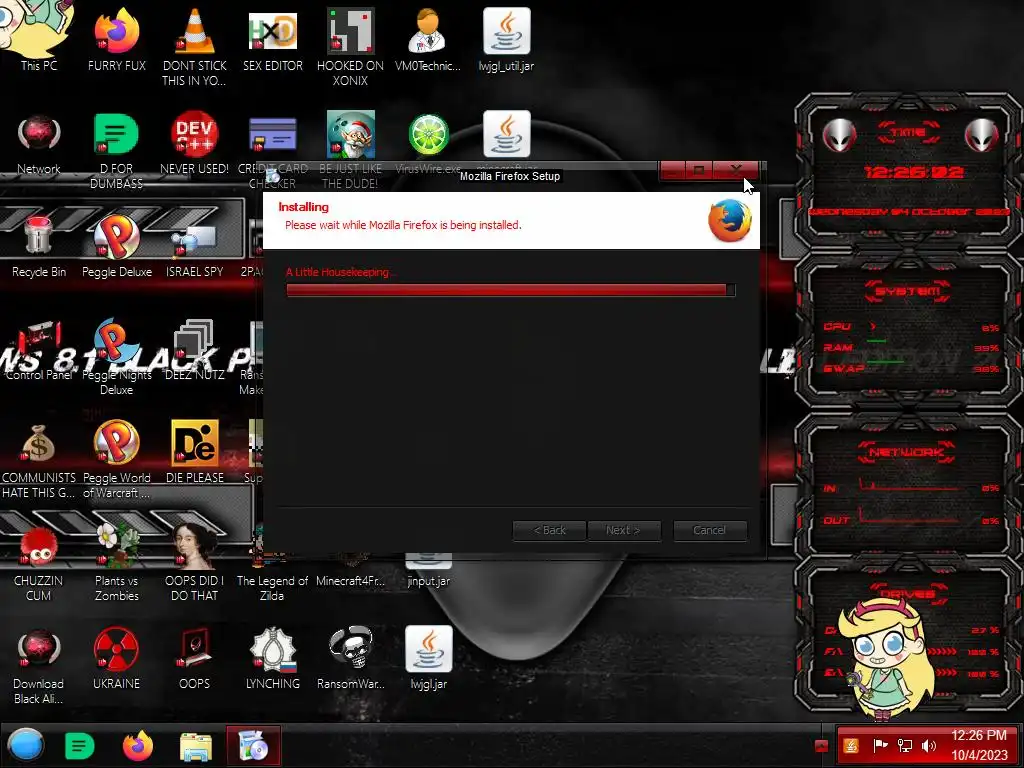Open Action Center flag tray icon

click(x=880, y=746)
